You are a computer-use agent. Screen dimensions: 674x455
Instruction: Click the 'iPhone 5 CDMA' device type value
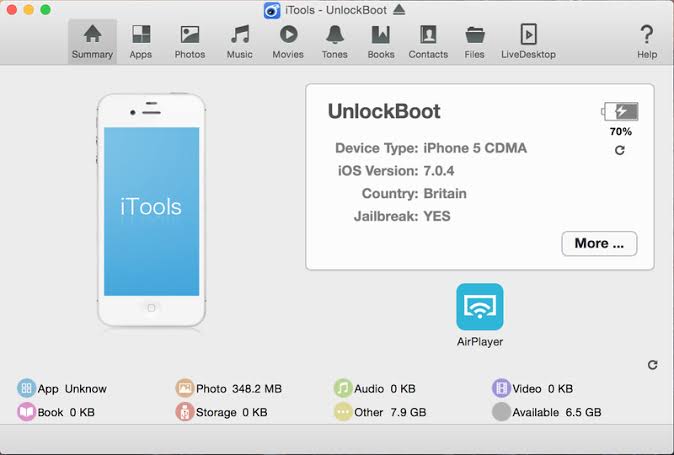click(475, 148)
